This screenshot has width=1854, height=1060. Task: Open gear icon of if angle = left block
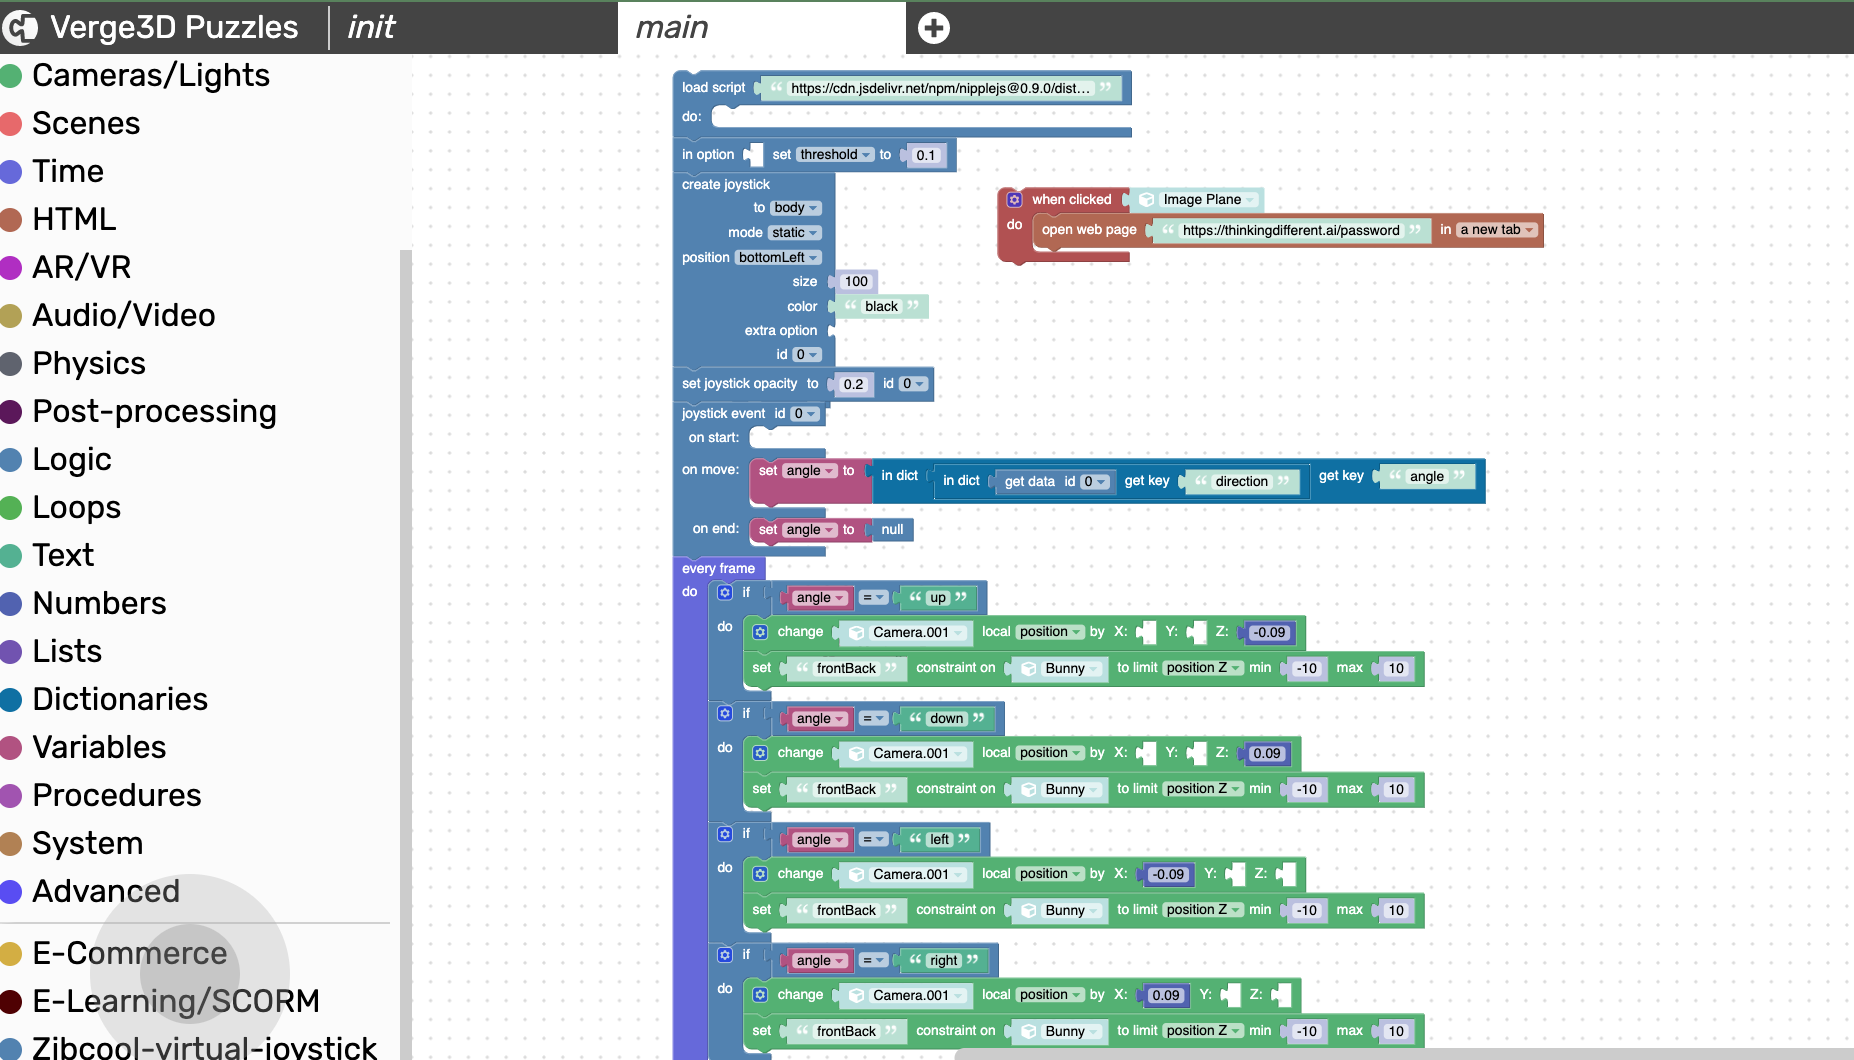[x=725, y=835]
